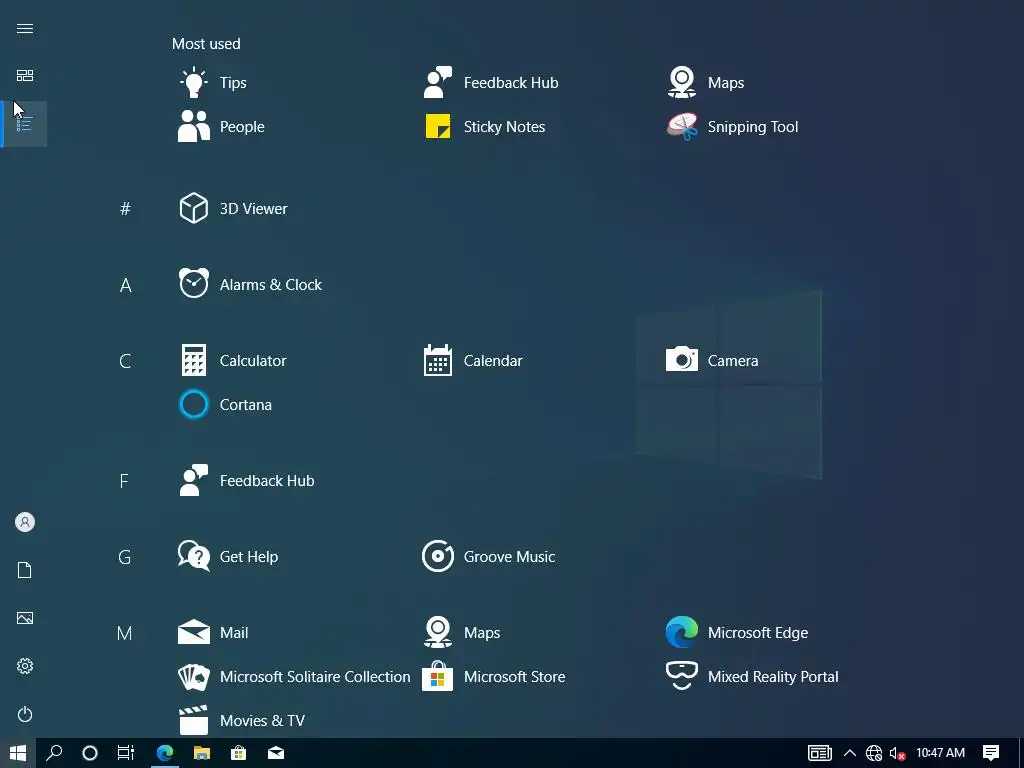
Task: Select the All apps list view
Action: pos(25,124)
